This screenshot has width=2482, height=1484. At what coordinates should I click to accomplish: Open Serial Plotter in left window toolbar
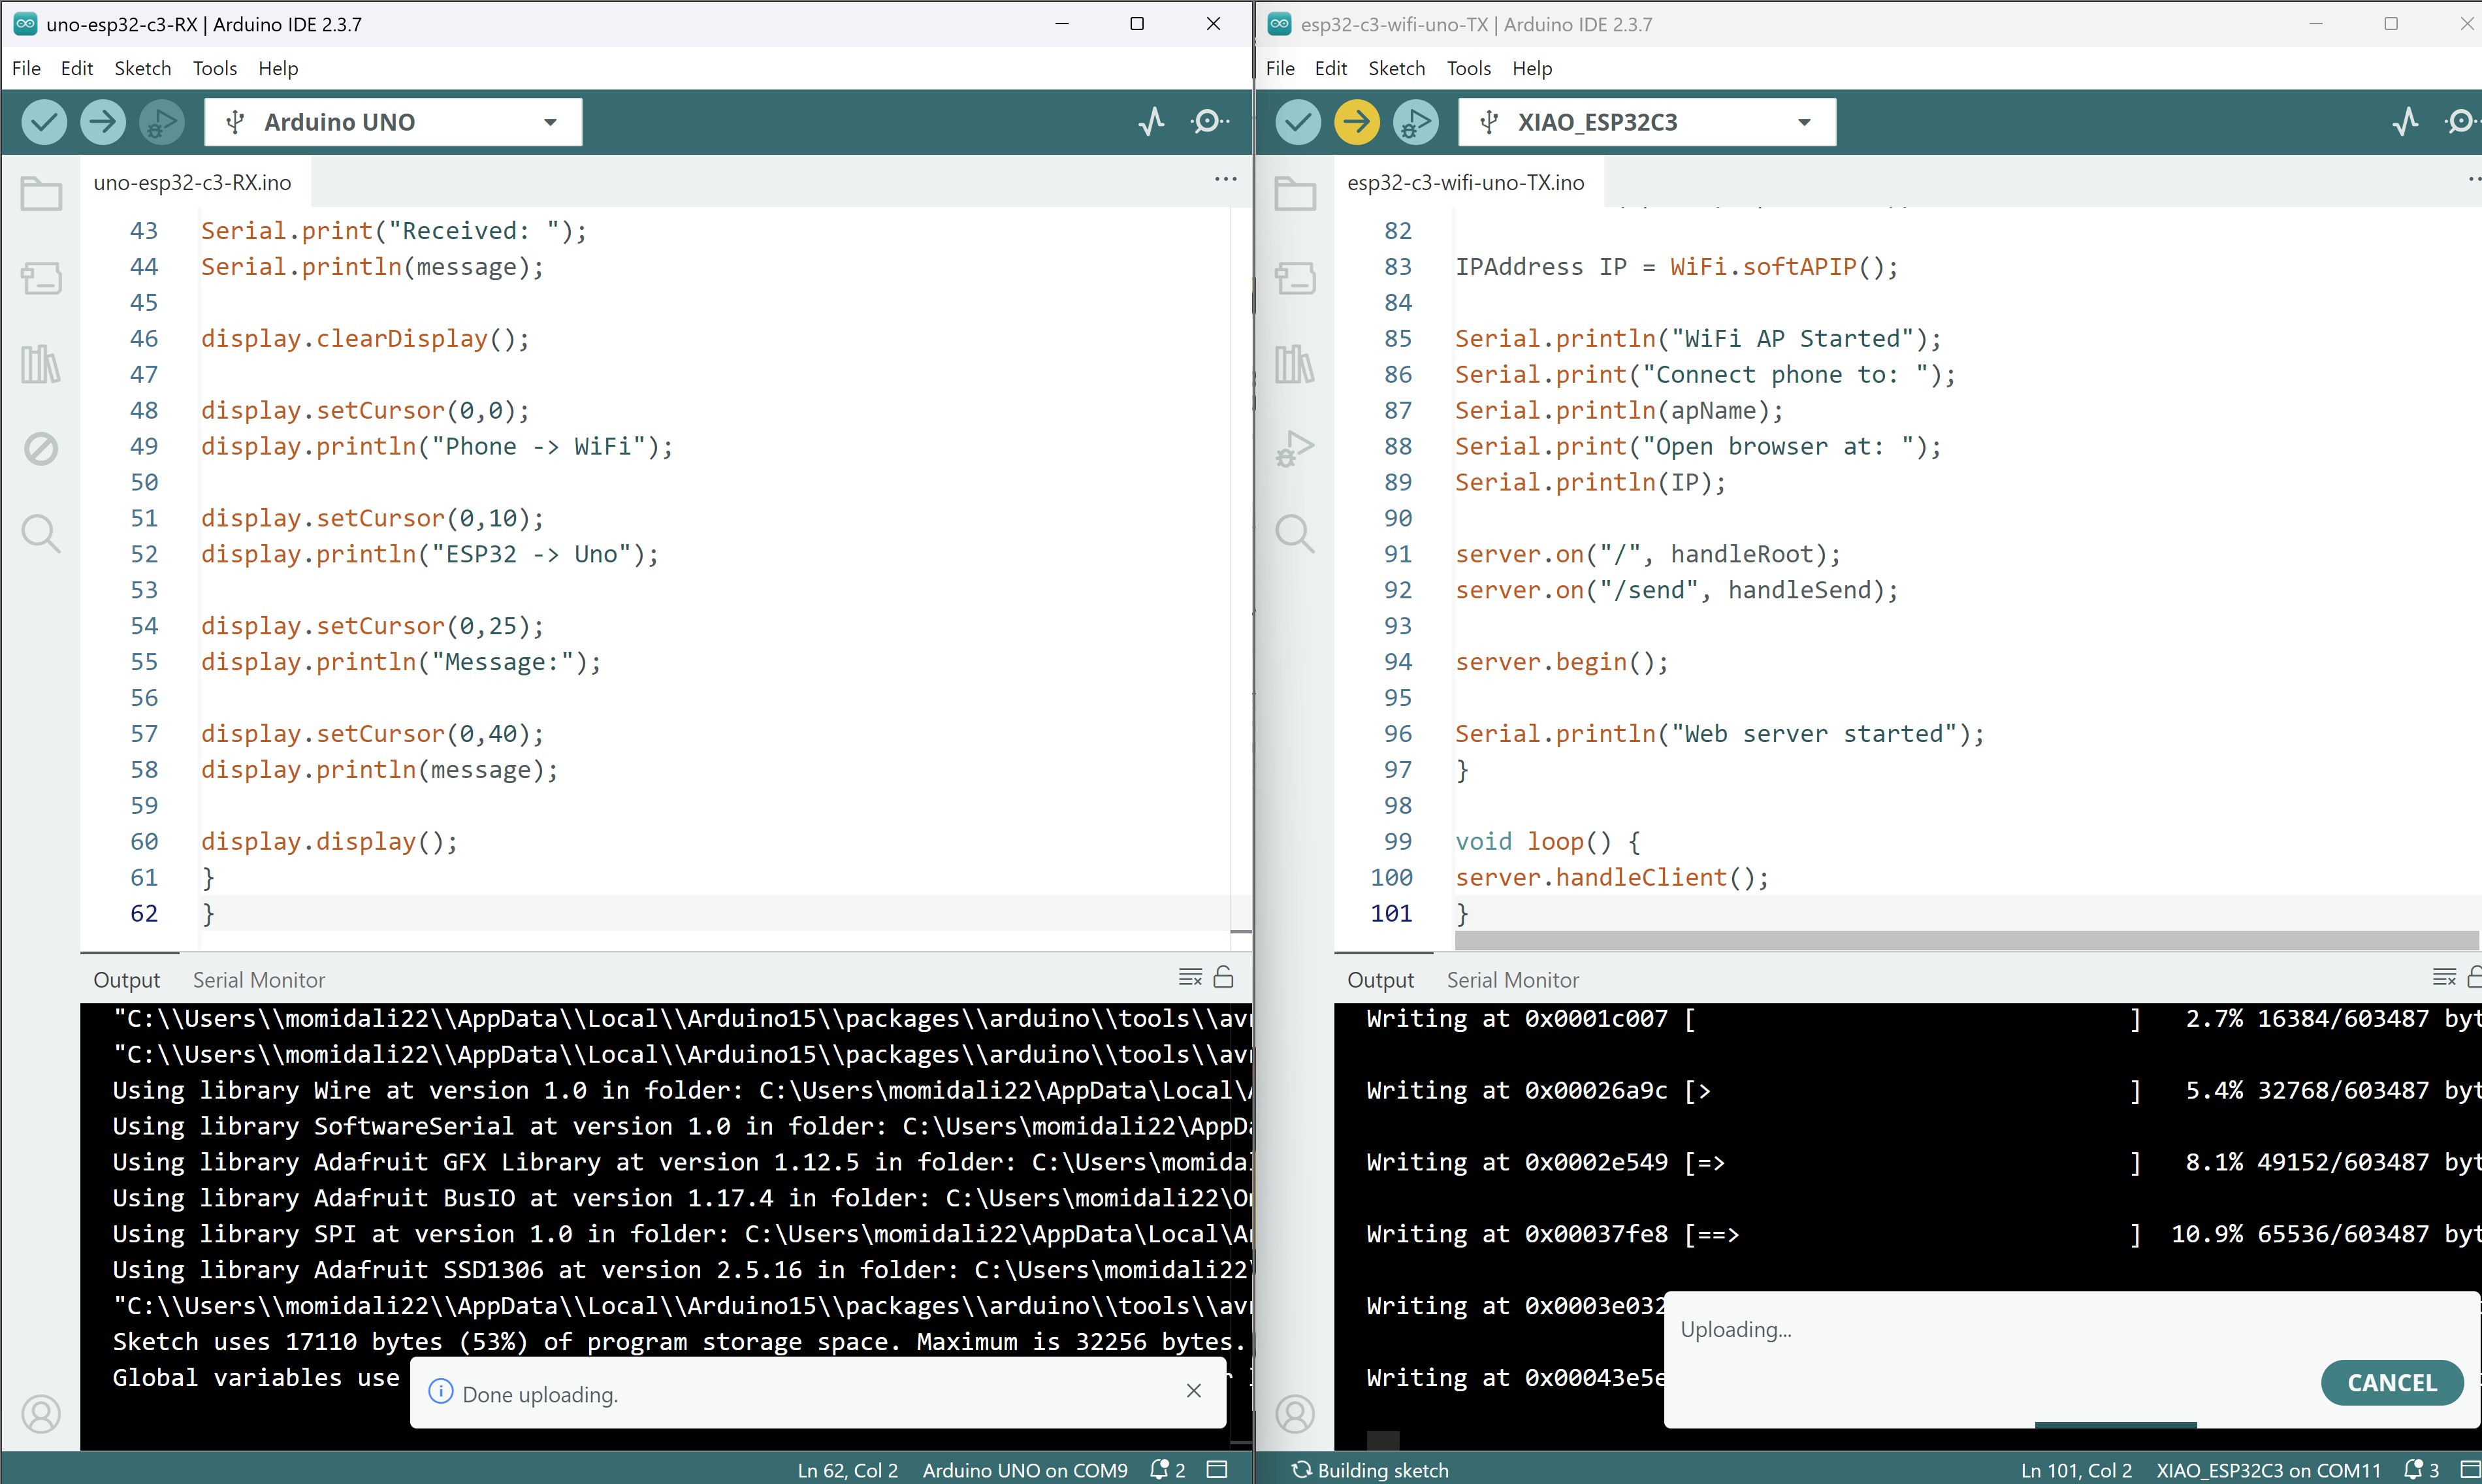1151,122
